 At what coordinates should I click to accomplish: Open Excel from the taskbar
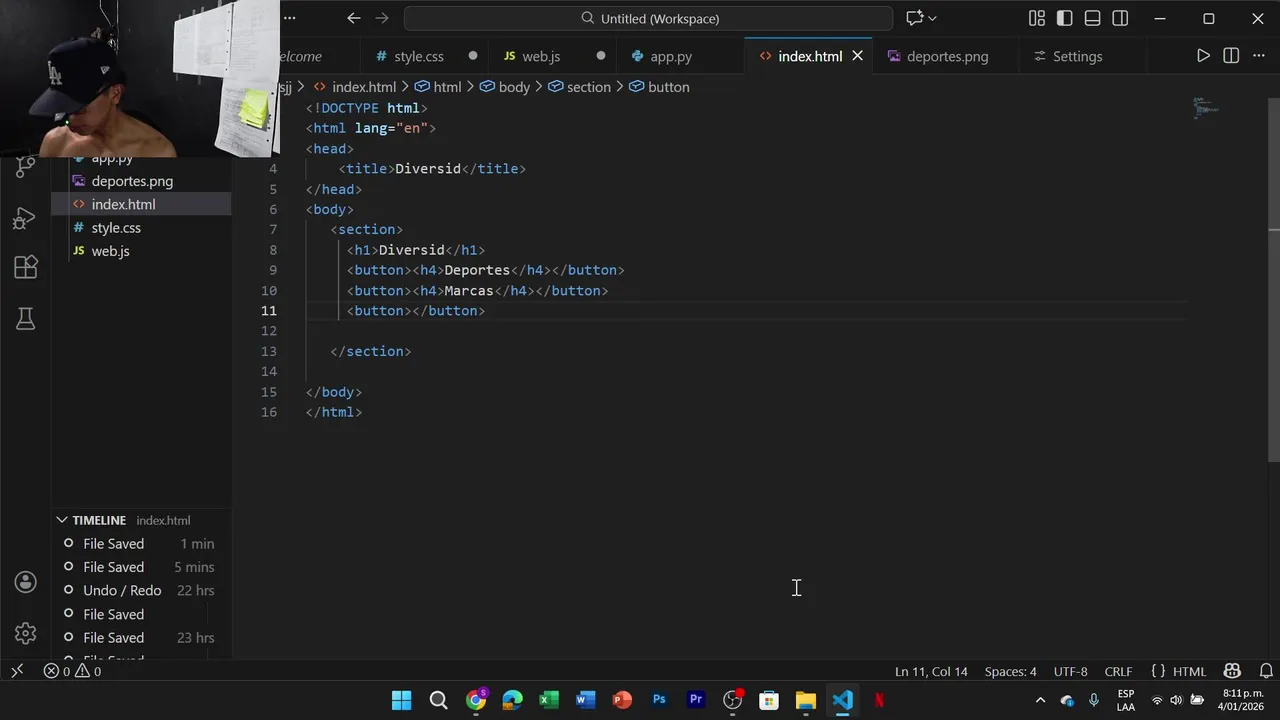(x=549, y=700)
